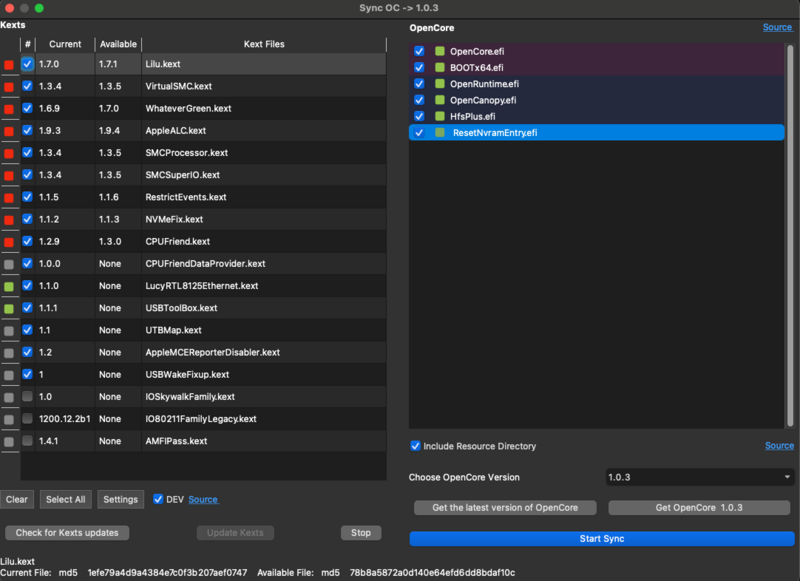Click the gray status square beside IOSkywalkFamily.kext
800x581 pixels.
click(x=11, y=396)
